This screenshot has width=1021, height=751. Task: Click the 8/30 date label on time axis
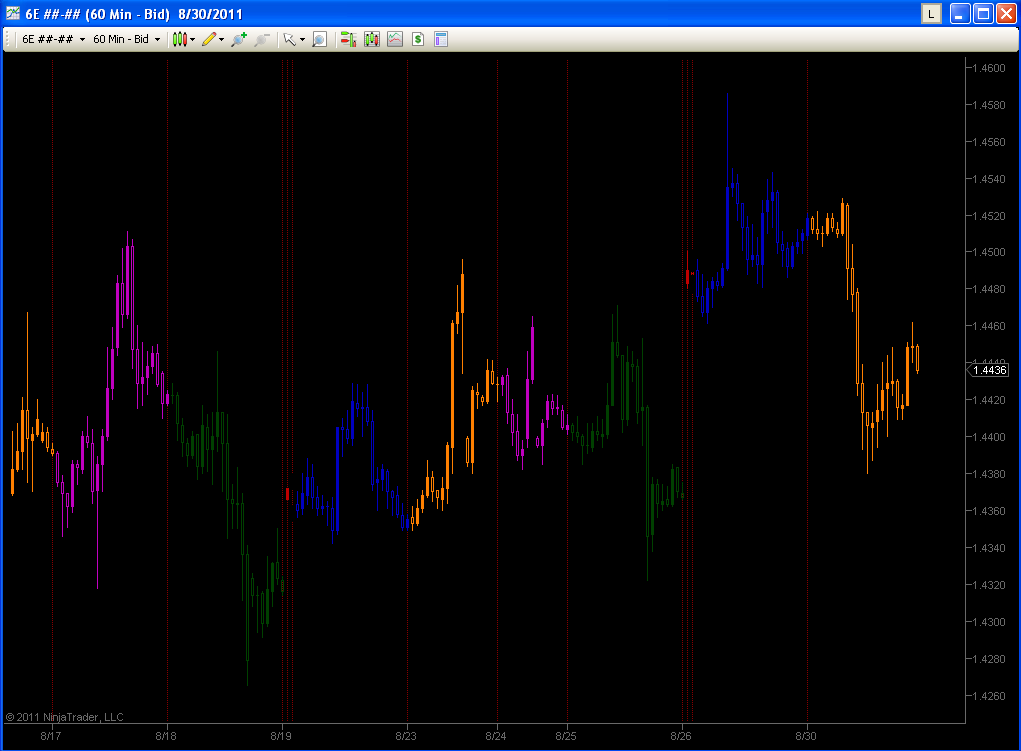tap(805, 736)
